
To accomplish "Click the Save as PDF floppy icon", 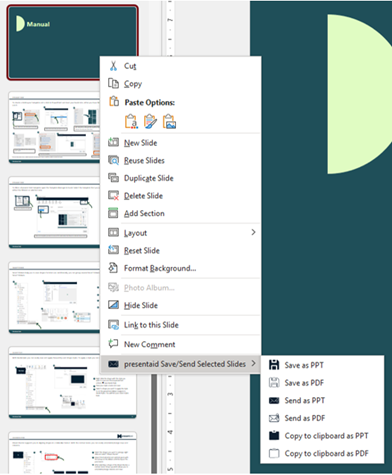I will tap(274, 382).
